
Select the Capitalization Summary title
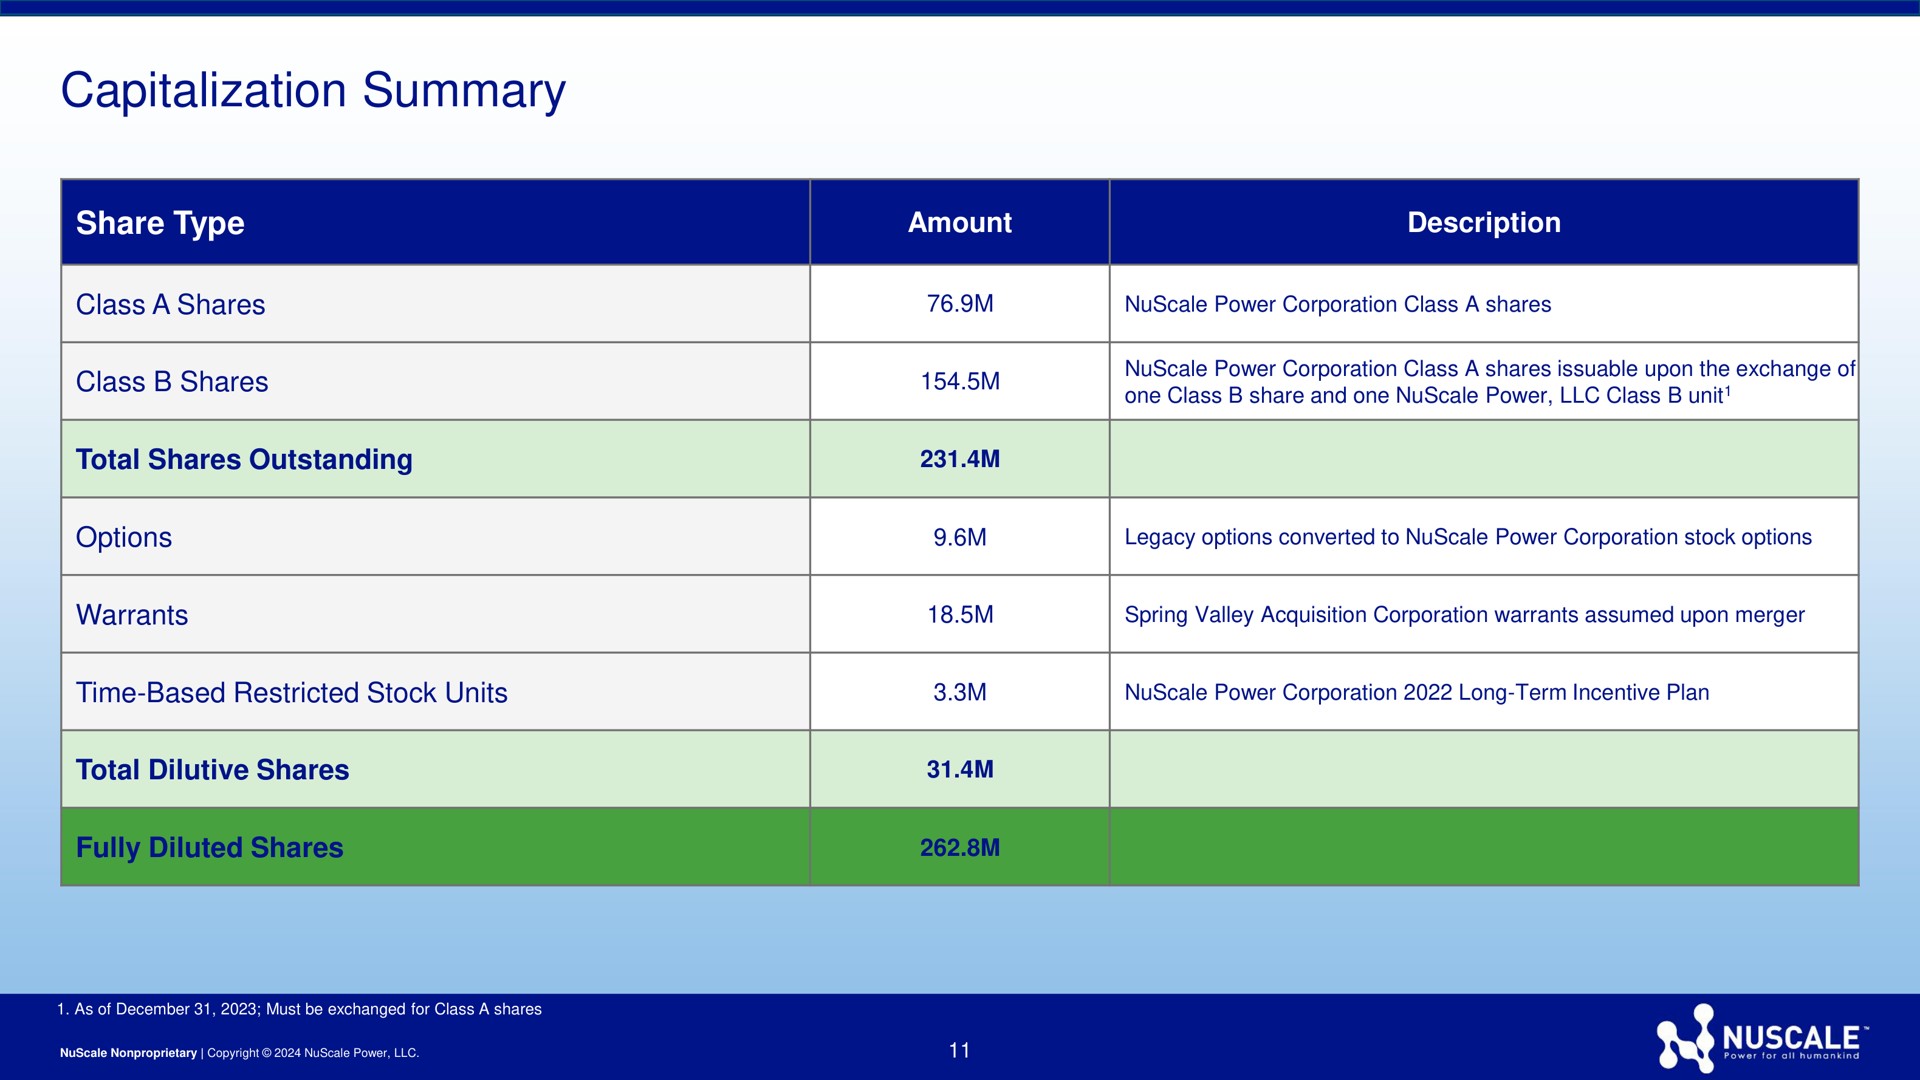coord(313,91)
